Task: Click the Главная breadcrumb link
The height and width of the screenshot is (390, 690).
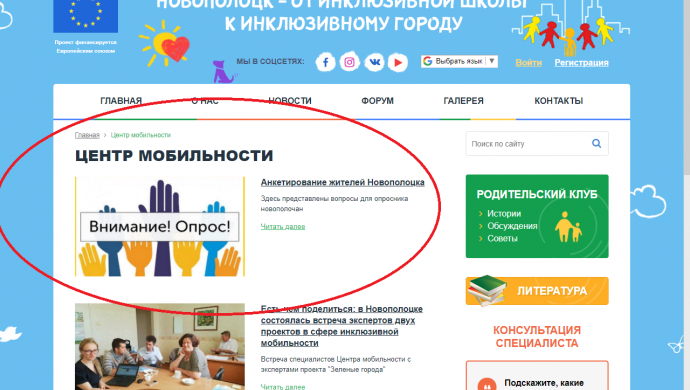Action: click(87, 135)
